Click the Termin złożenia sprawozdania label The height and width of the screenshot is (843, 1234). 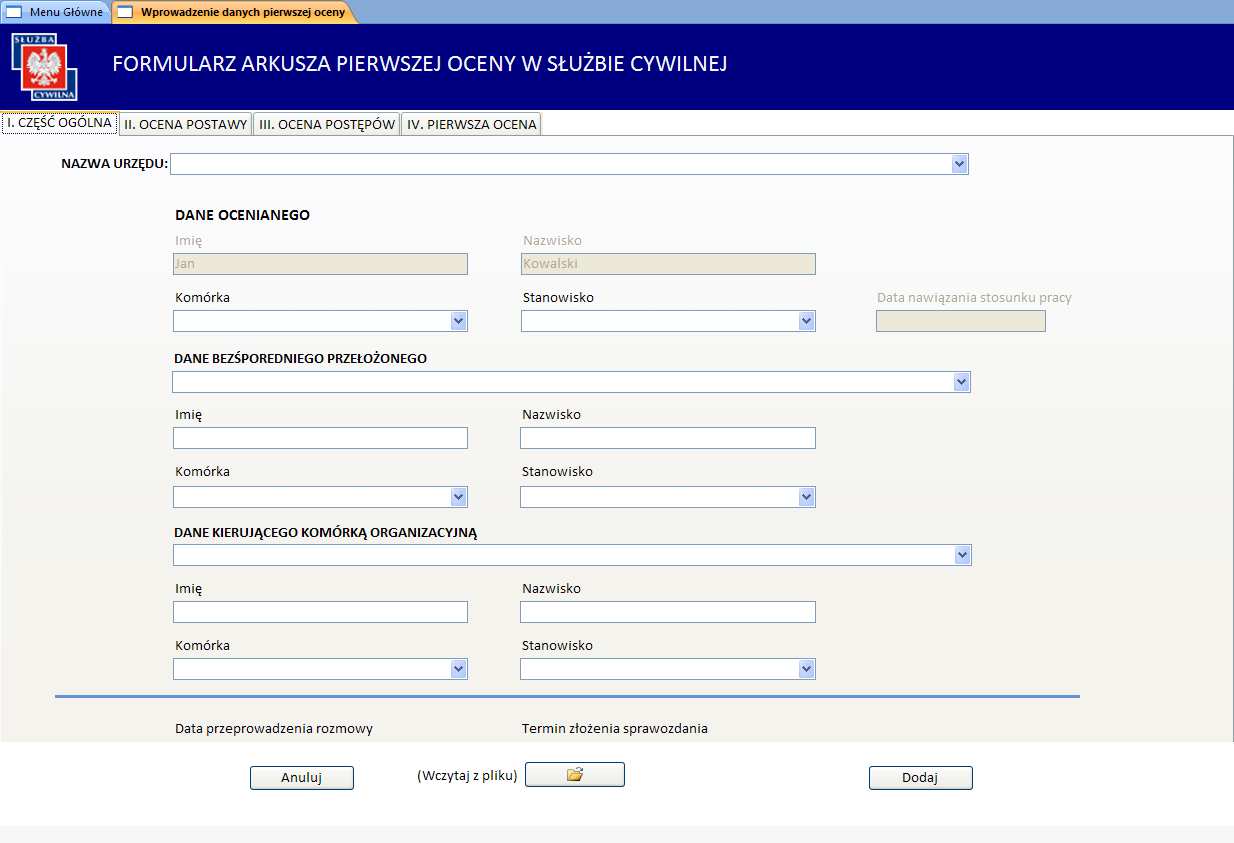(x=615, y=729)
